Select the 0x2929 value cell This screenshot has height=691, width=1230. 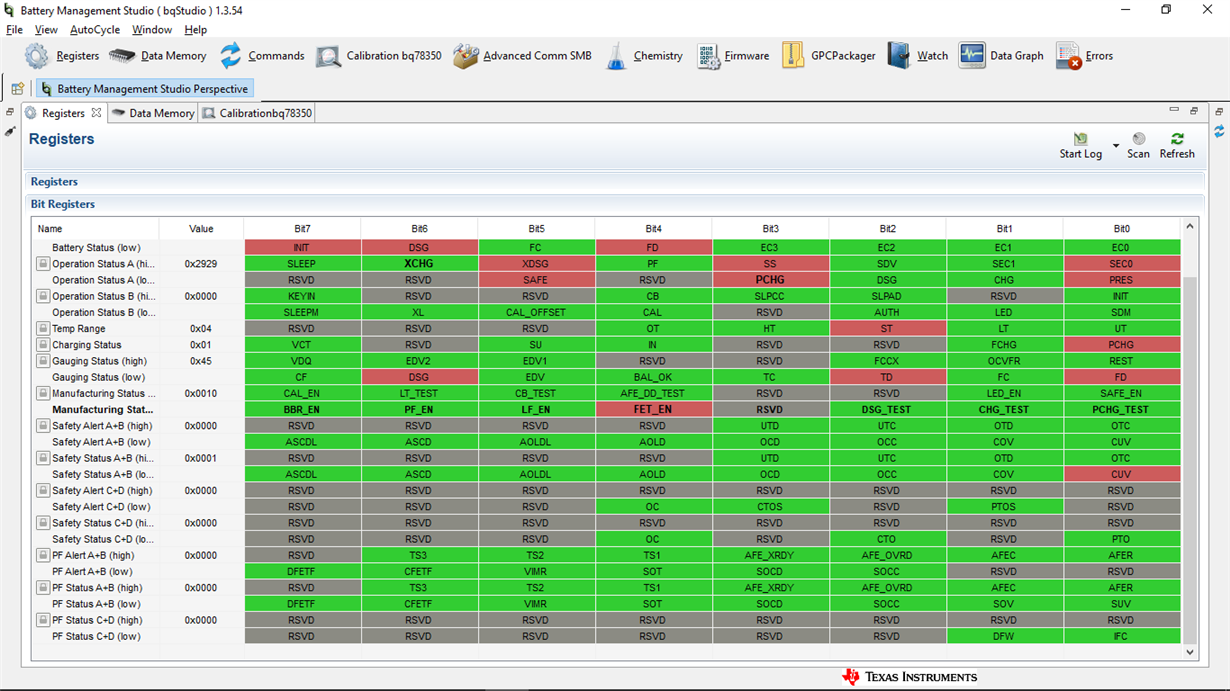pos(201,264)
